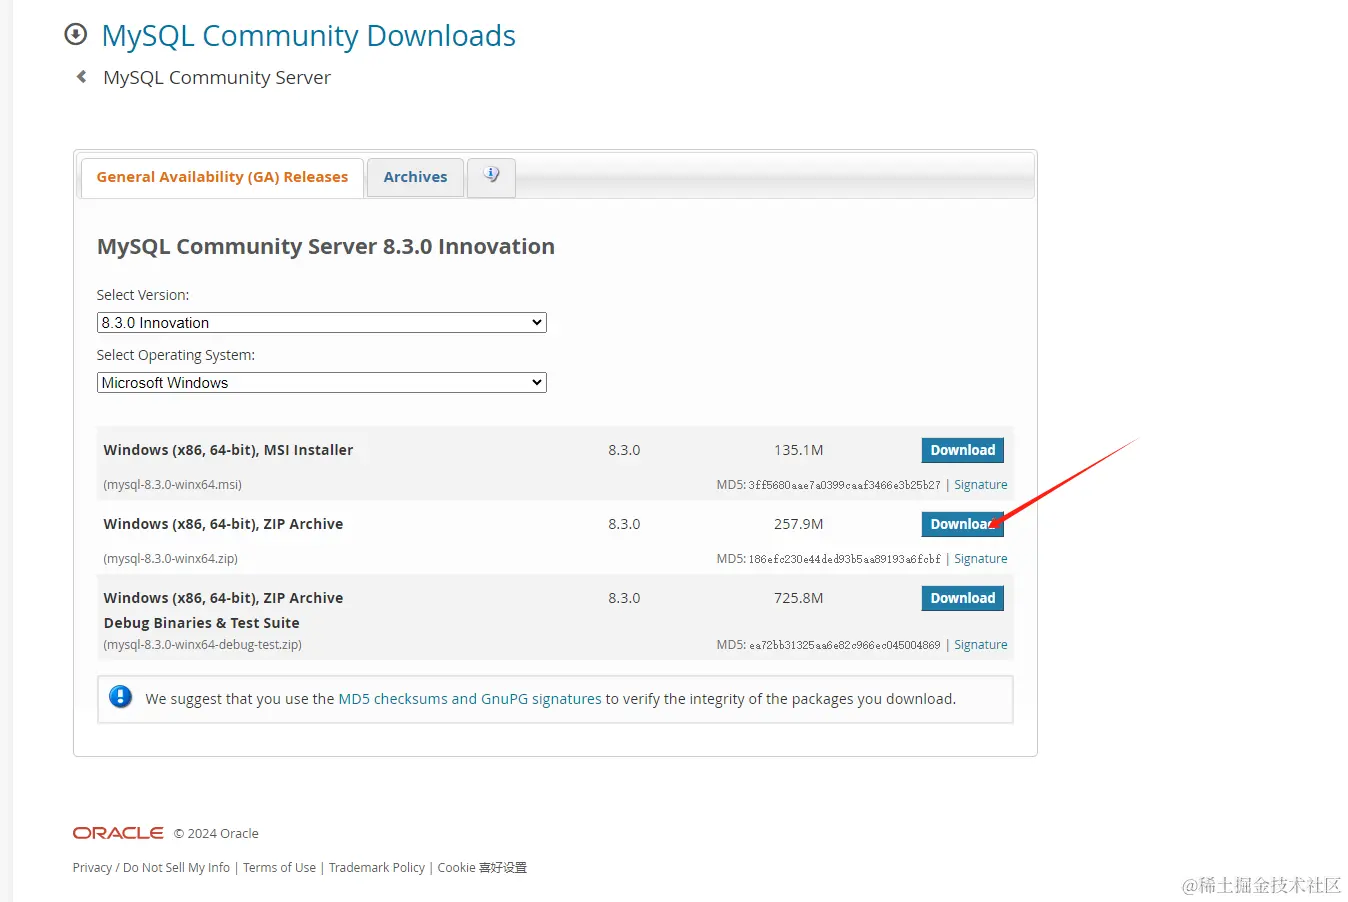Click the (mysql-8.3.0-winx64-debug-test.zip) filename
Image resolution: width=1348 pixels, height=902 pixels.
pos(203,645)
